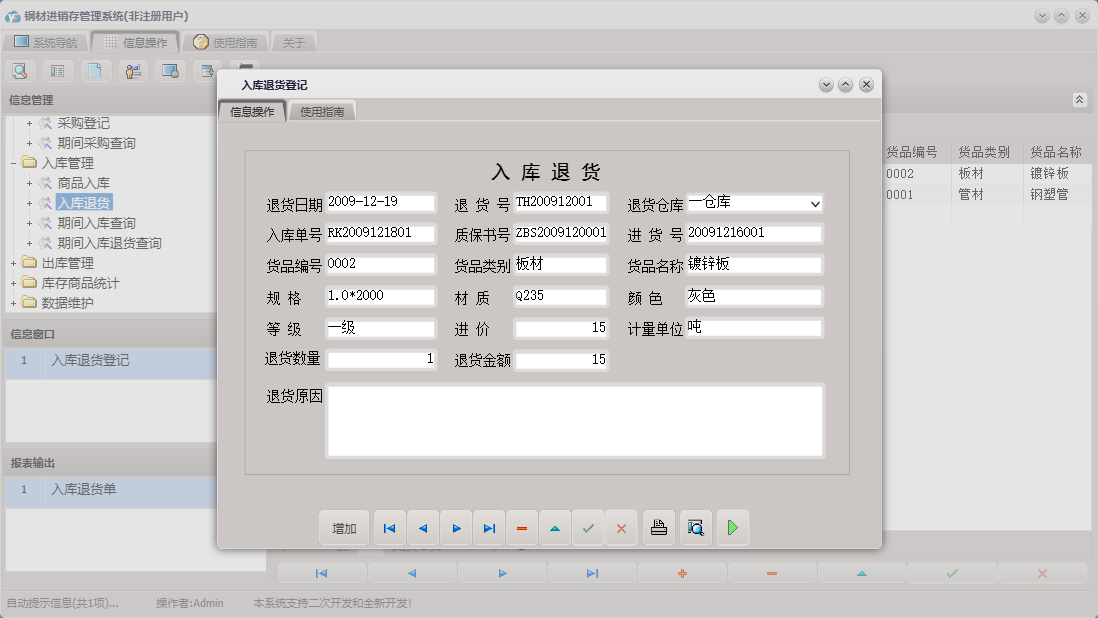Viewport: 1098px width, 618px height.
Task: Navigate to the next record in the dialog
Action: [455, 527]
